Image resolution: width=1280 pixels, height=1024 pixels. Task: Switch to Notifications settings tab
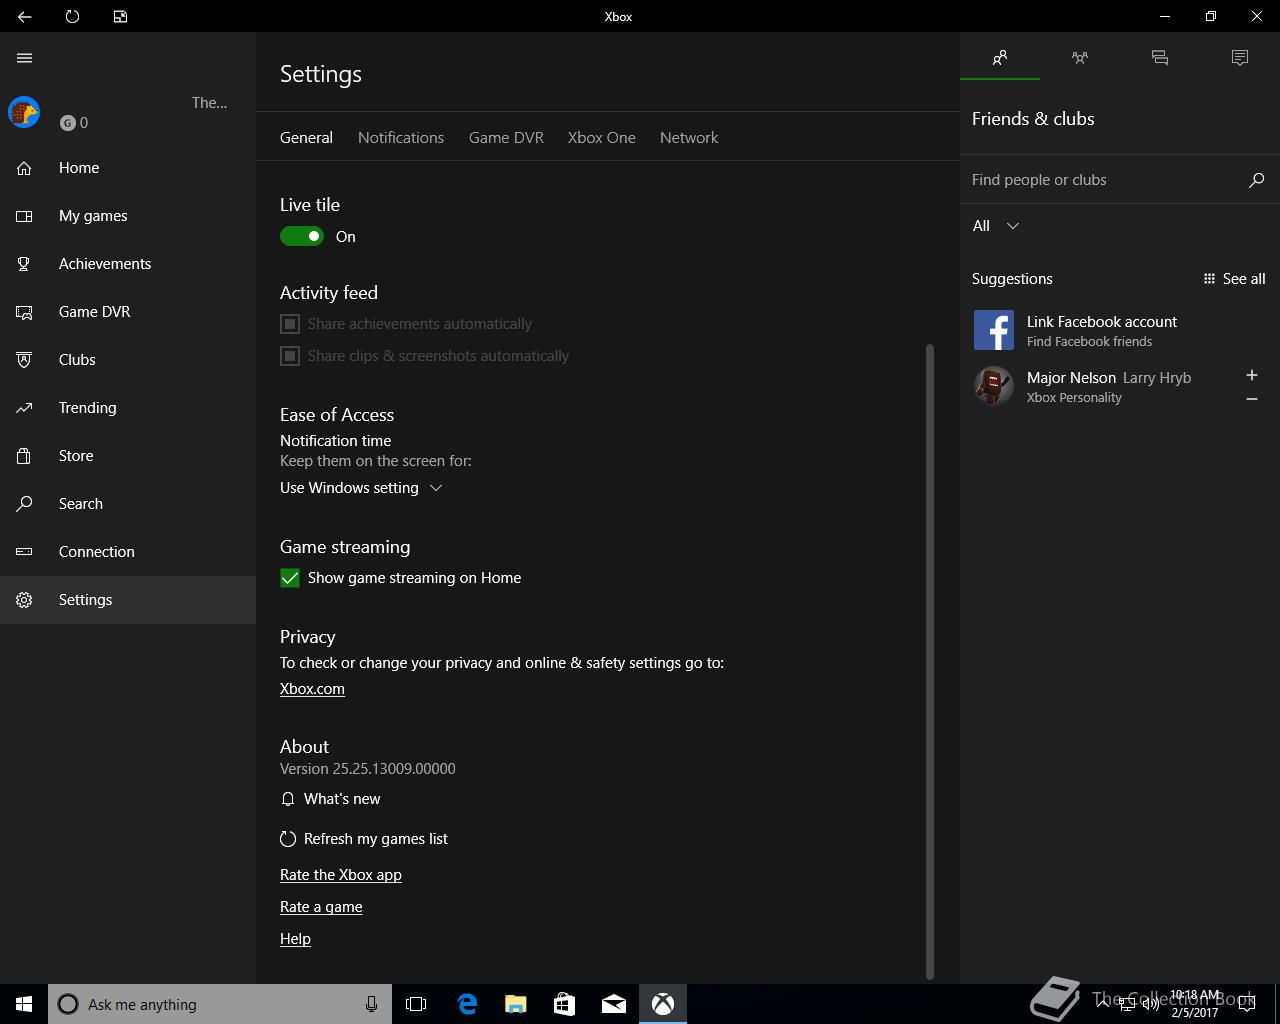(x=401, y=138)
